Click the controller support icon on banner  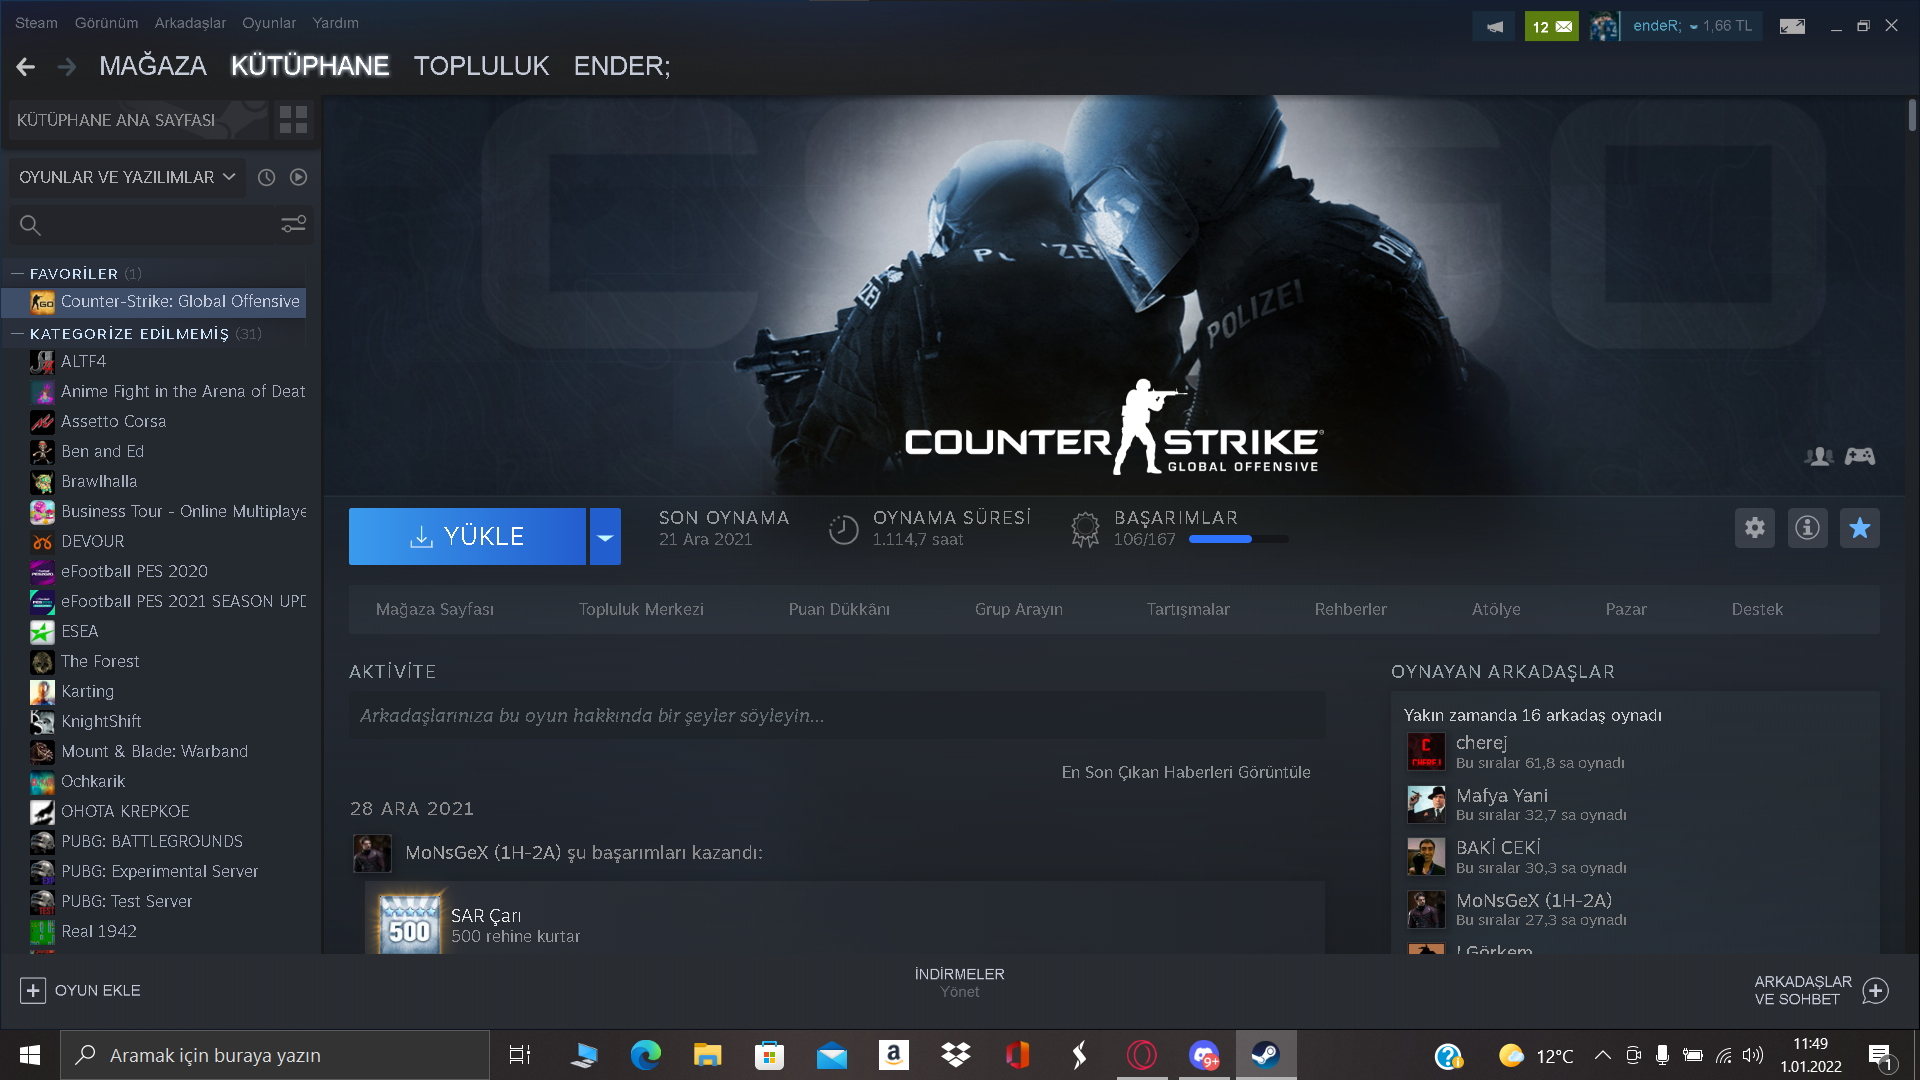1860,456
